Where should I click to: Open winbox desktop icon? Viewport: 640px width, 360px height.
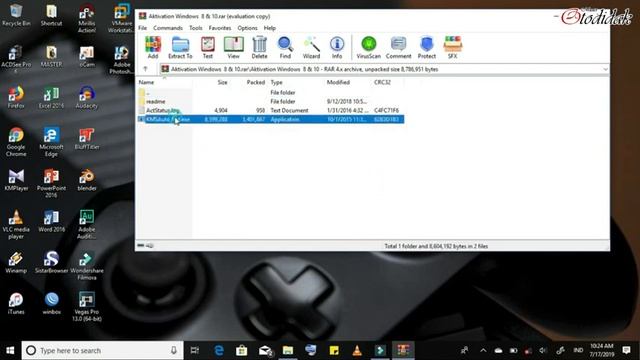(x=51, y=303)
